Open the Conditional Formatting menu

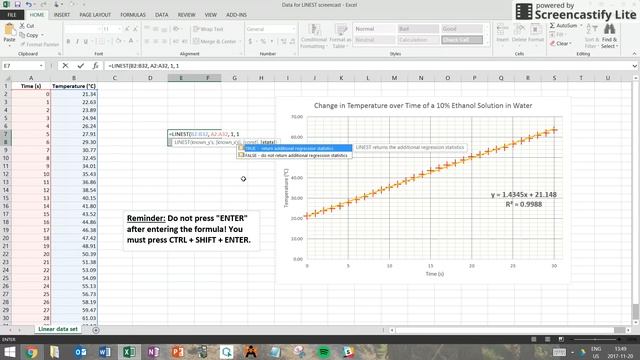[x=313, y=36]
